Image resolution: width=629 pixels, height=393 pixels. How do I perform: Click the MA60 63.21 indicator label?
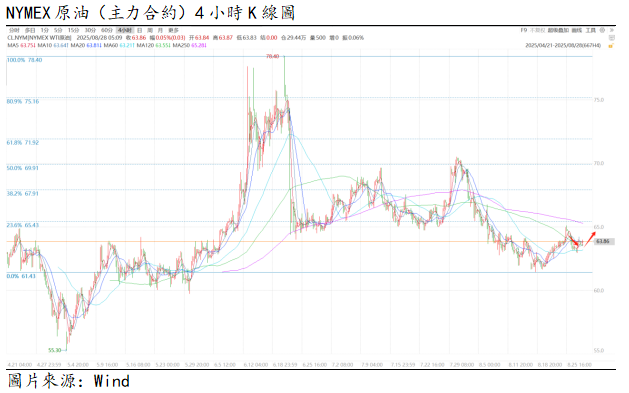pyautogui.click(x=119, y=46)
